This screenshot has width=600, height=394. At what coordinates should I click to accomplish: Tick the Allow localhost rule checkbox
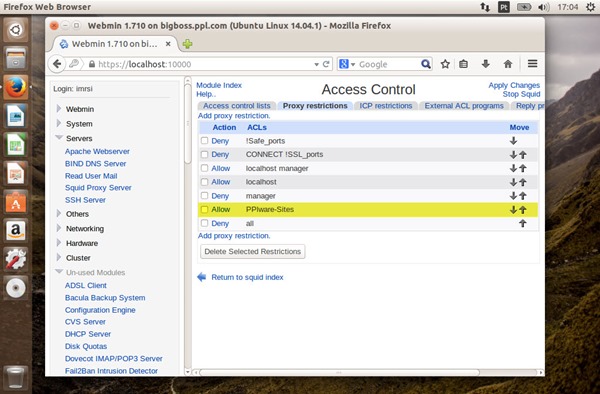pyautogui.click(x=204, y=182)
